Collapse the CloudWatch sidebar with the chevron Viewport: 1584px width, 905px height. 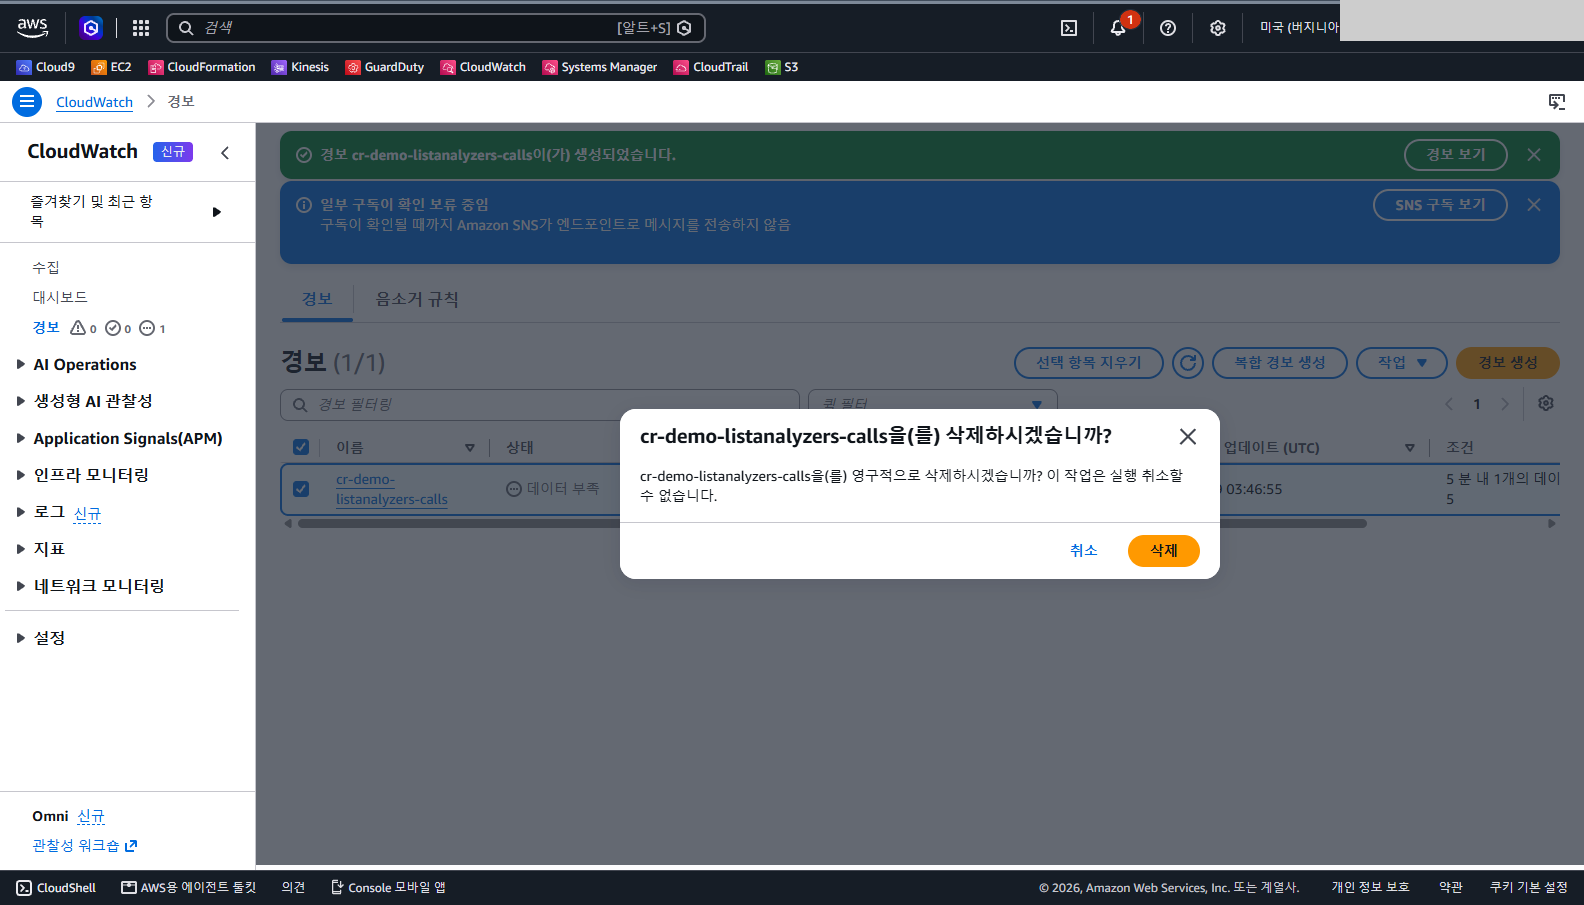coord(225,152)
